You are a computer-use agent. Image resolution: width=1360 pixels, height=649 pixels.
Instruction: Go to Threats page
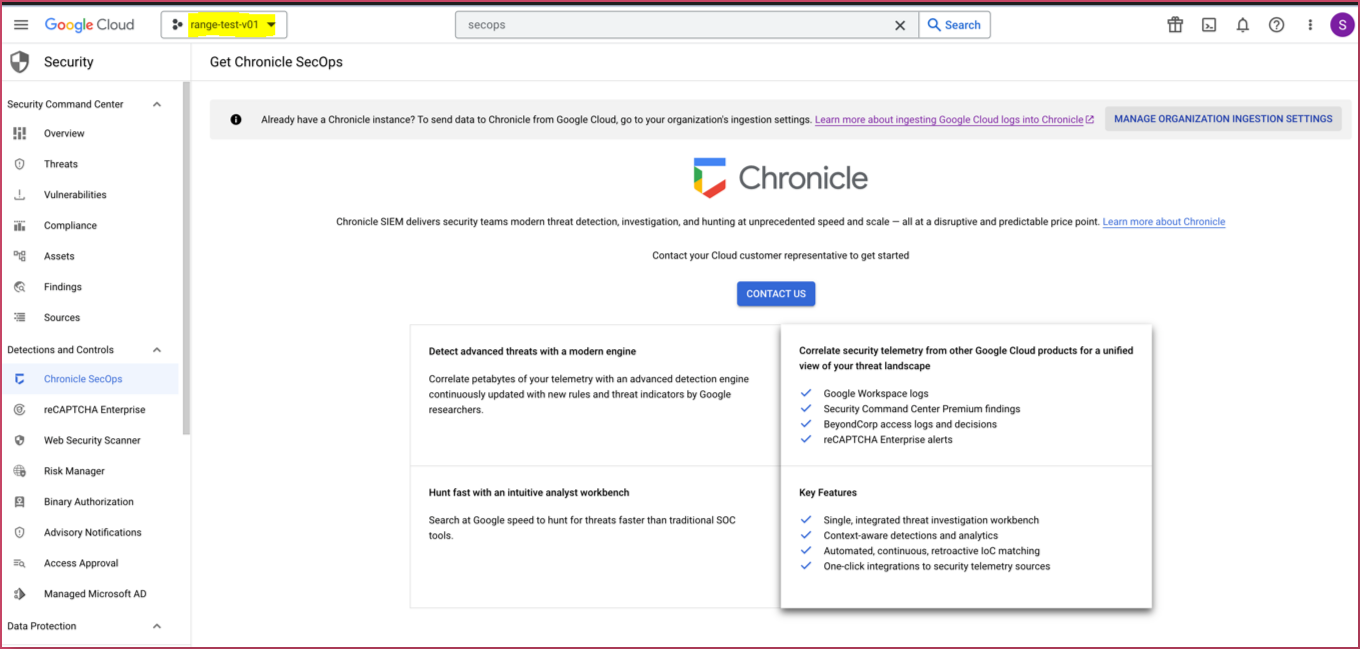pyautogui.click(x=61, y=164)
